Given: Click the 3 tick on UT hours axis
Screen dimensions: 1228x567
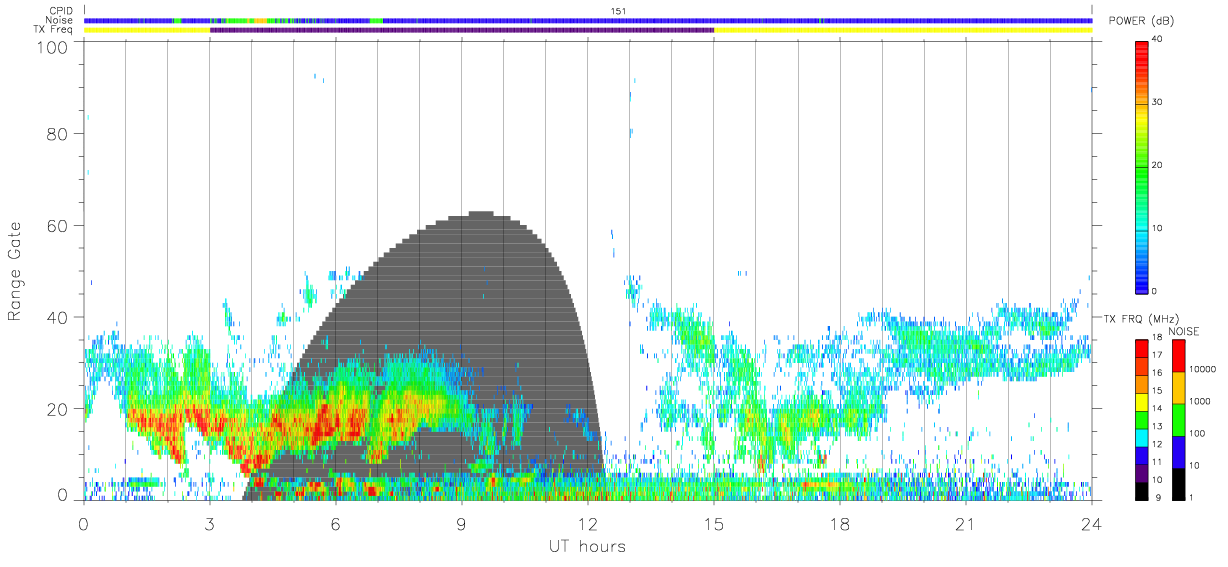Looking at the screenshot, I should (x=209, y=523).
